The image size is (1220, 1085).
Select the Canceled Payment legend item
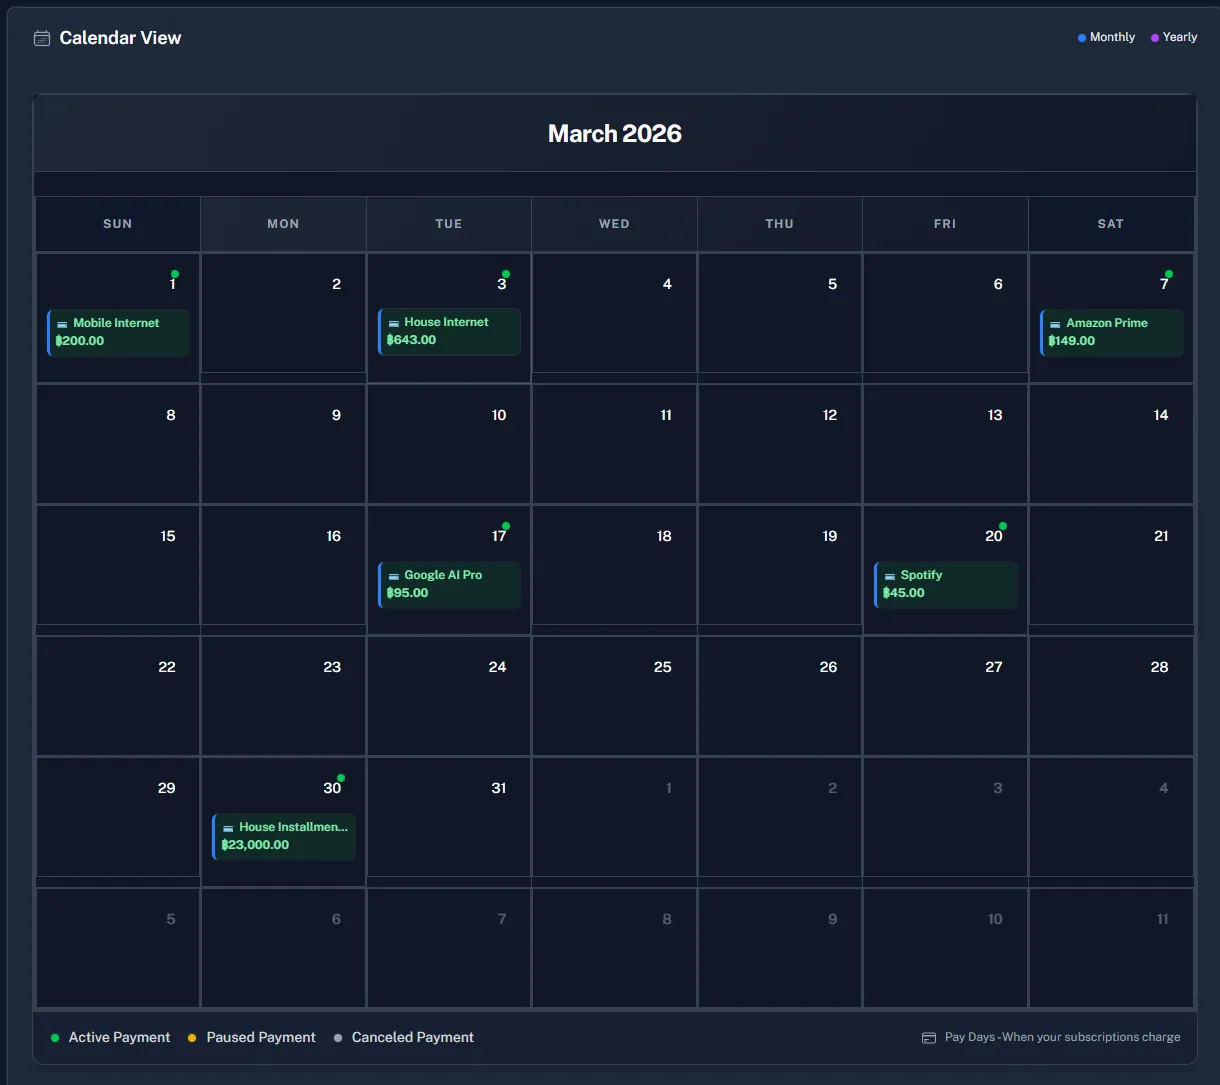click(403, 1038)
